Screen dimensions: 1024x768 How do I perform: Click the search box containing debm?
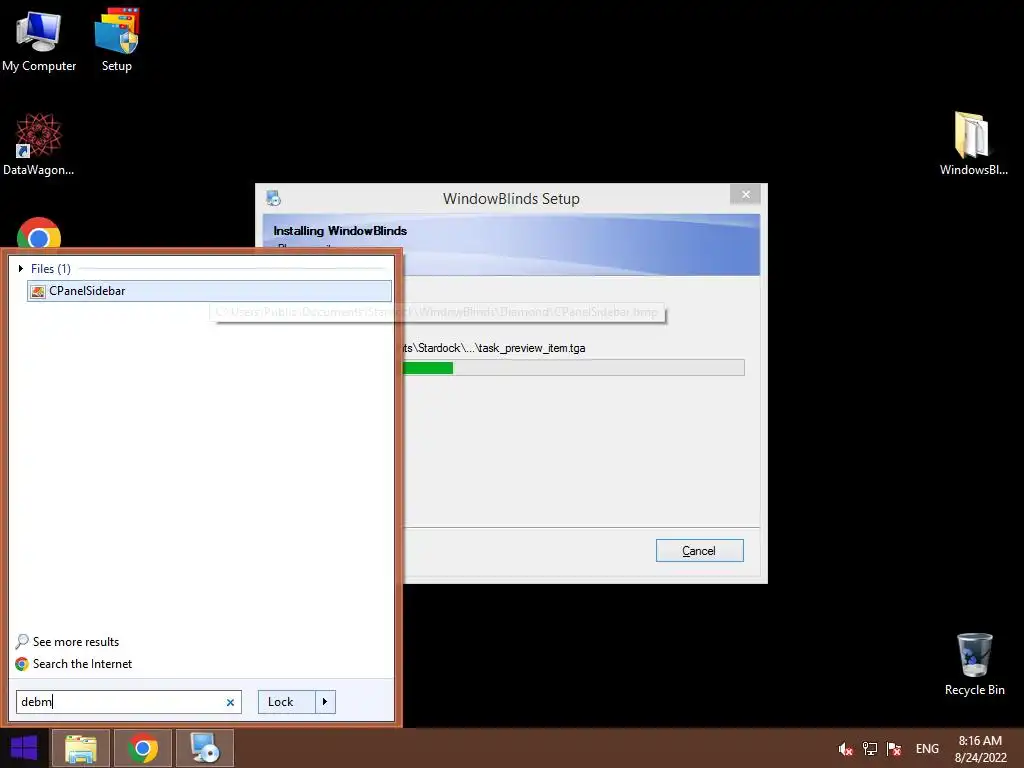[129, 702]
